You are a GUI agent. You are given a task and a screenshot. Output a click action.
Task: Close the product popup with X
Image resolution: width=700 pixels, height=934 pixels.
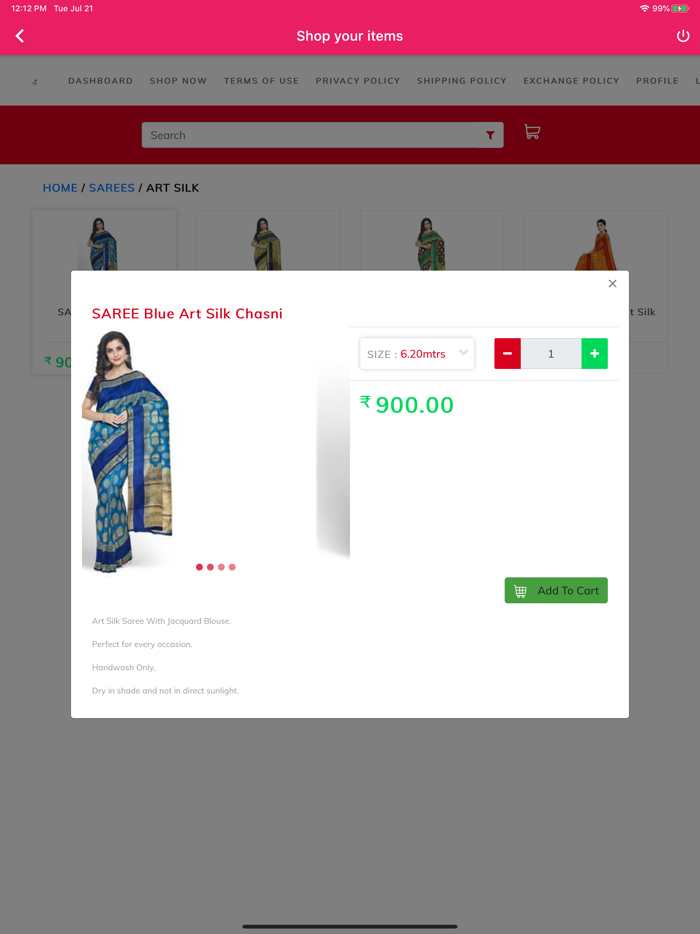coord(612,284)
